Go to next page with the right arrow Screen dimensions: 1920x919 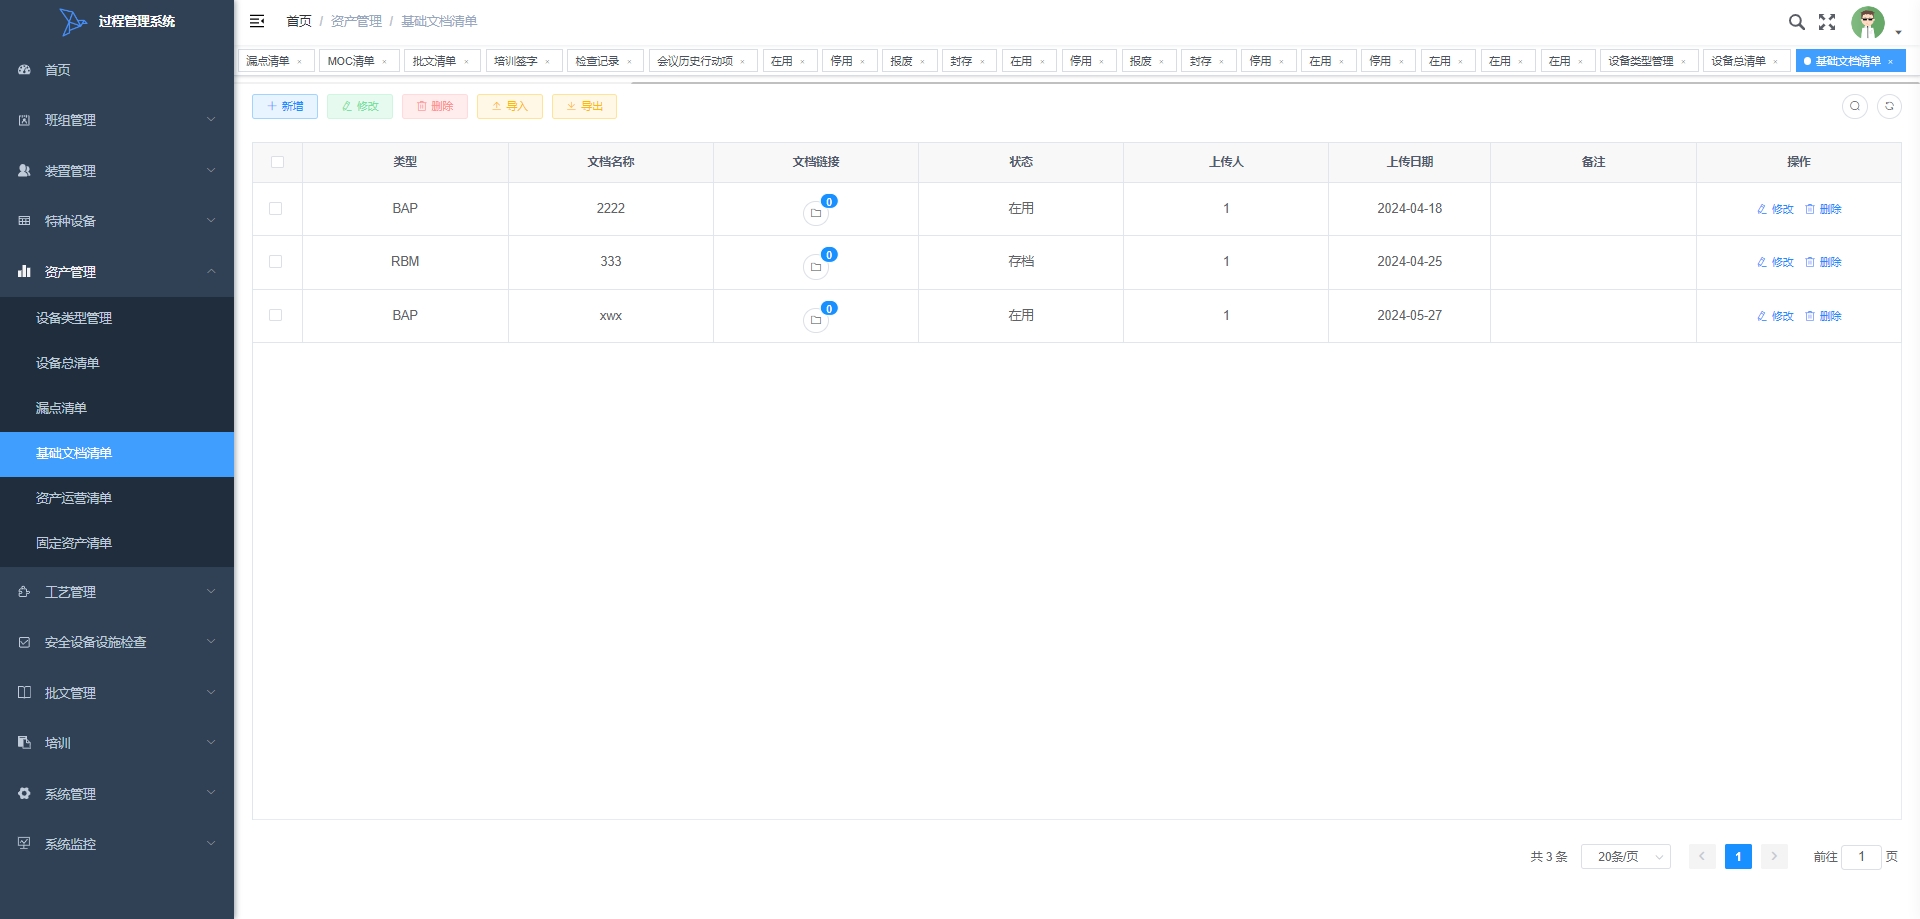1774,857
